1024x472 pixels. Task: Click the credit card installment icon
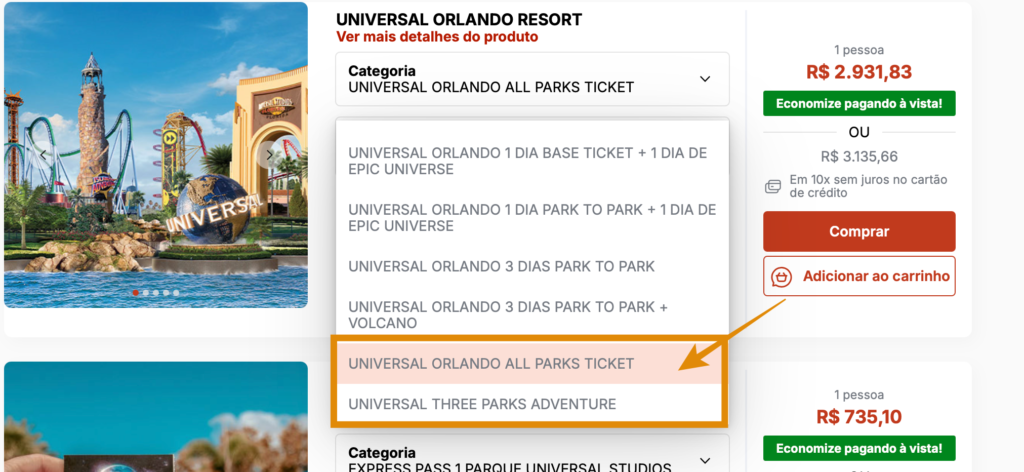click(773, 187)
